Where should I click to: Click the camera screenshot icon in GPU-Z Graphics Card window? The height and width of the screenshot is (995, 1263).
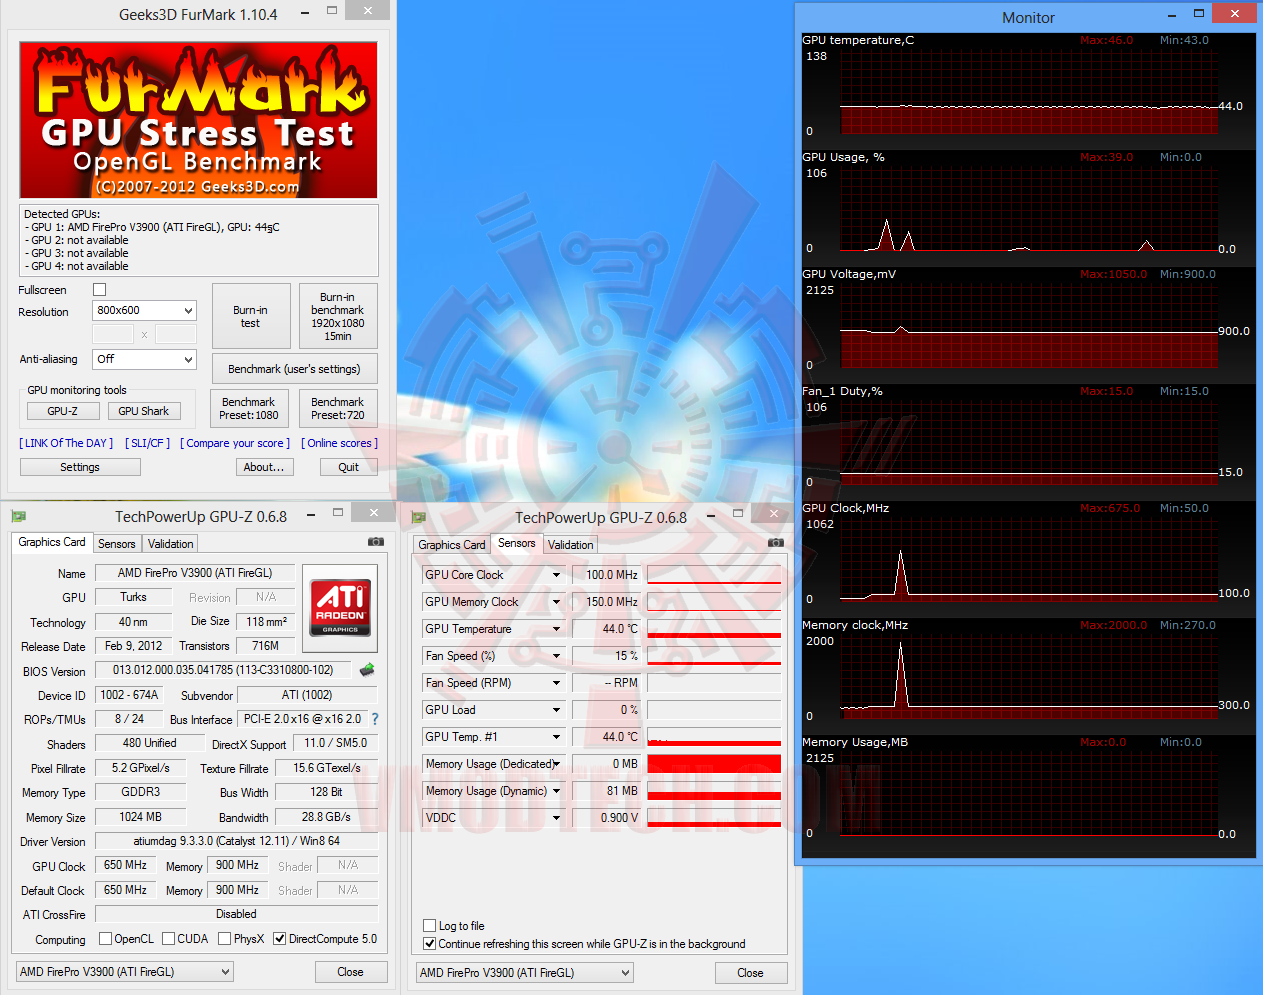click(376, 542)
